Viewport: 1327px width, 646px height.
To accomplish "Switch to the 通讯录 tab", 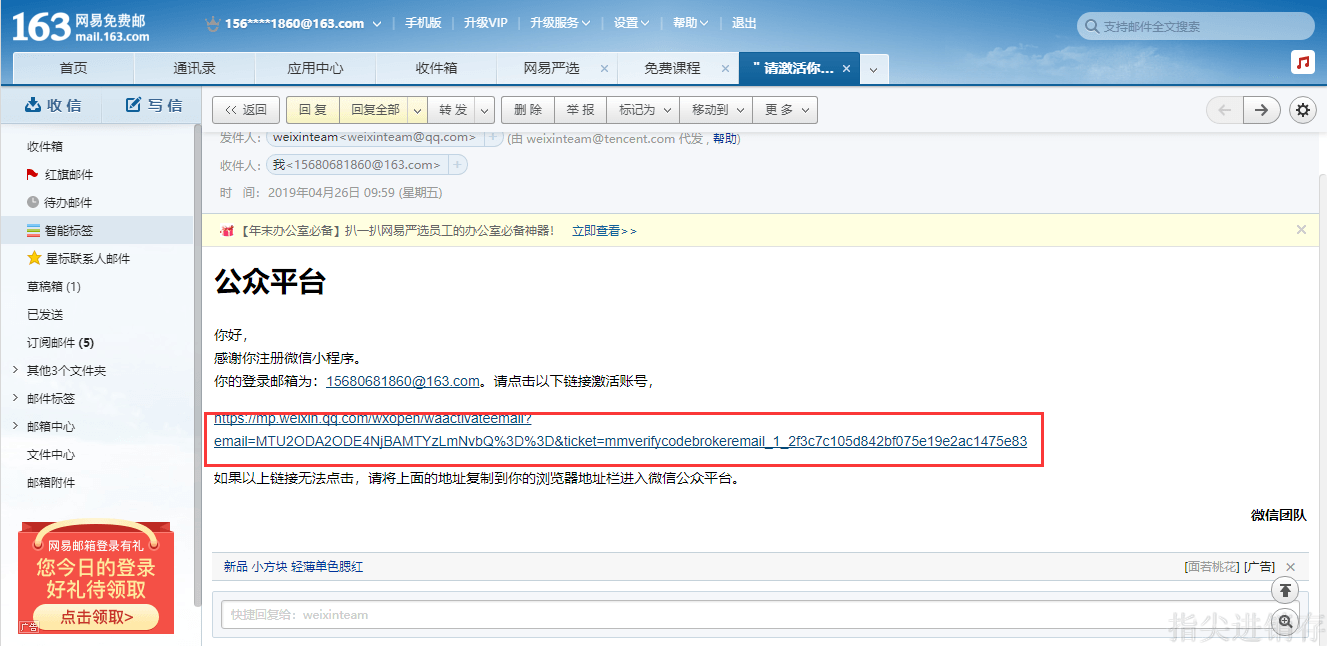I will point(194,68).
